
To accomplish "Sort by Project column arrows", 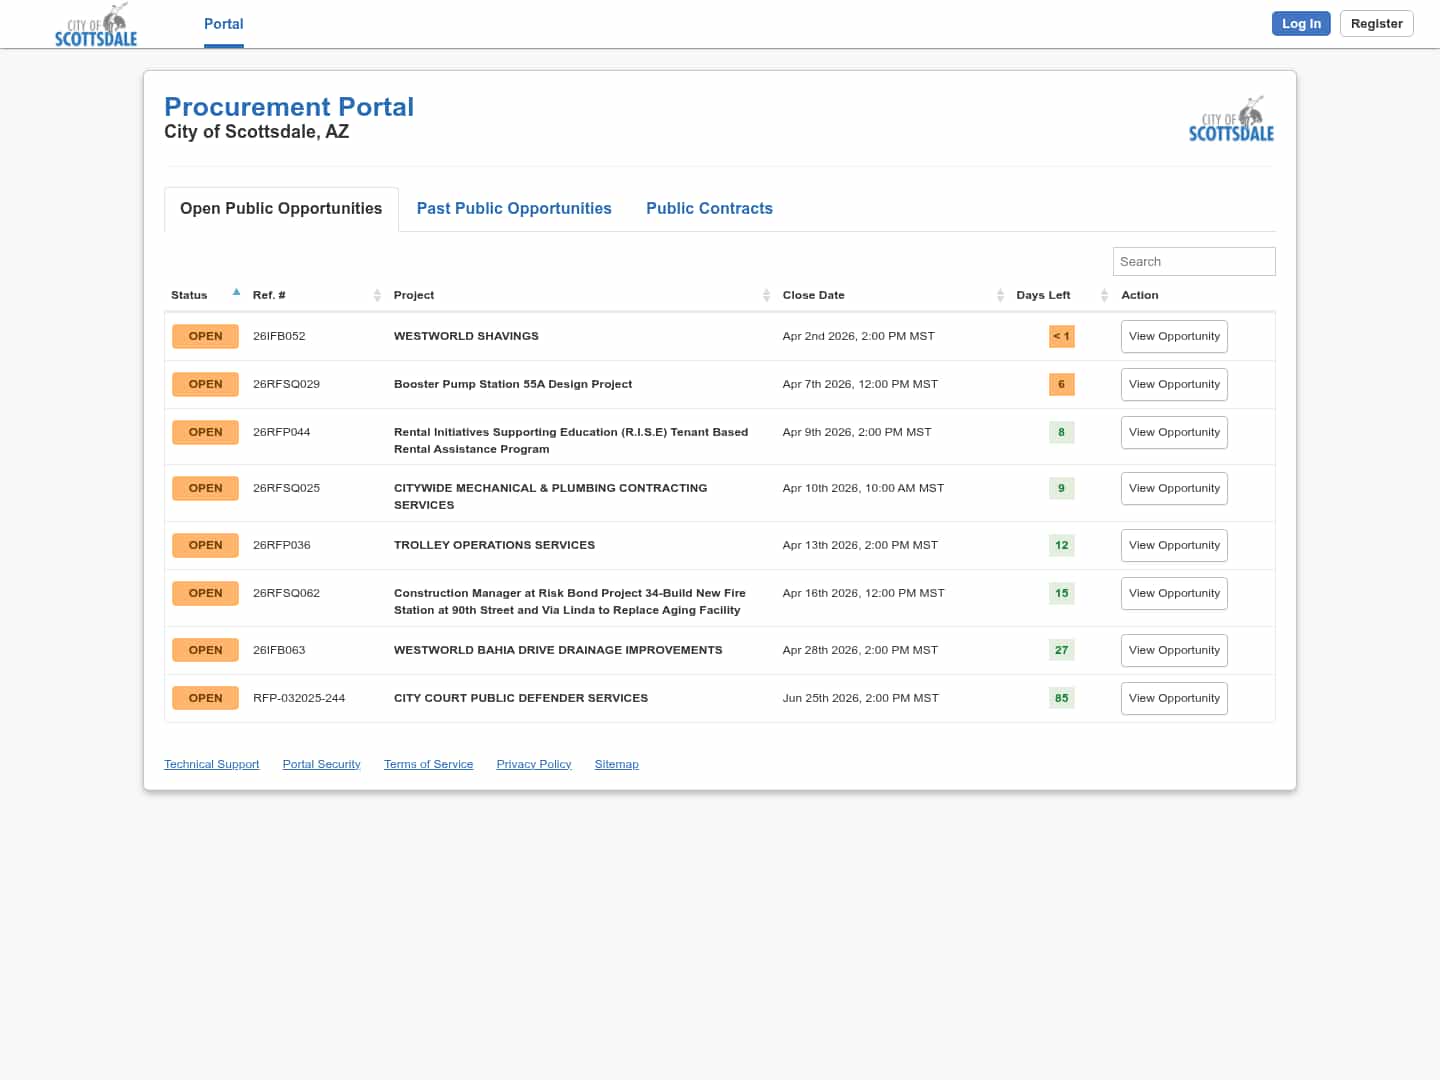I will click(766, 295).
